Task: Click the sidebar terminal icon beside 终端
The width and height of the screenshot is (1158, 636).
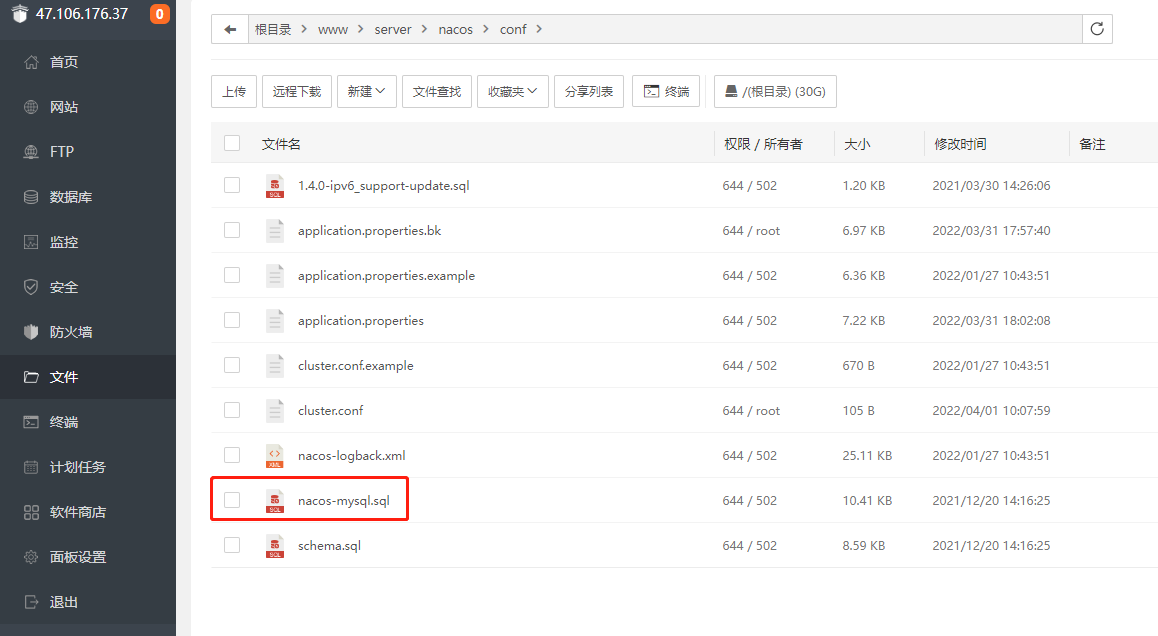Action: click(31, 423)
